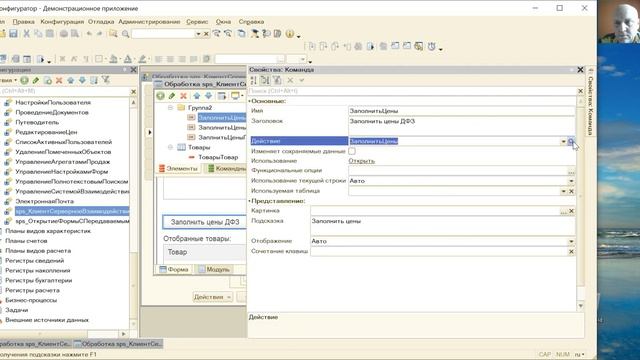Viewport: 640px width, 360px height.
Task: Switch to the Команды tab
Action: click(x=226, y=168)
